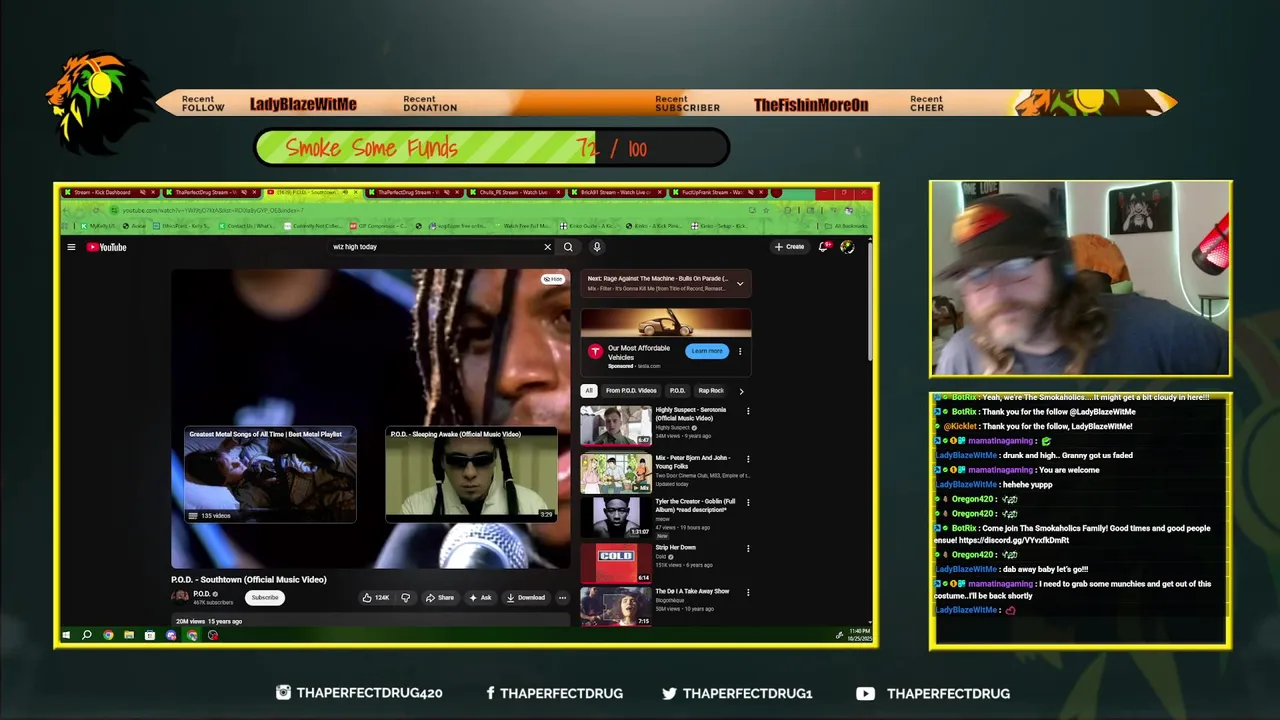This screenshot has height=720, width=1280.
Task: Open three-dot menu for Highly Suspect video
Action: pos(748,411)
